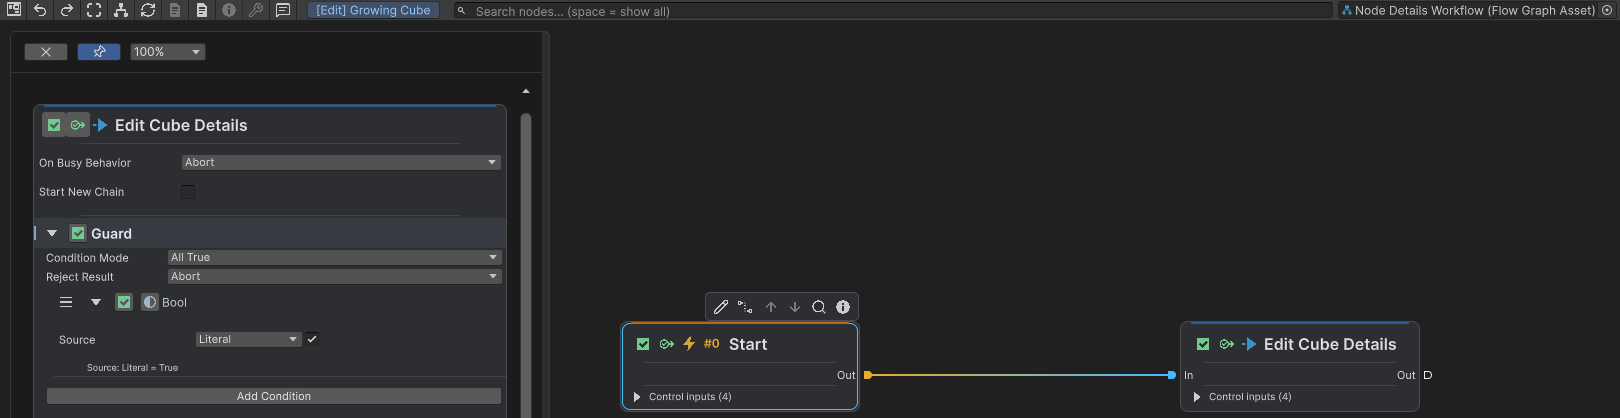Click the info icon in the floating node toolbar
Screen dimensions: 1620x418
click(843, 307)
